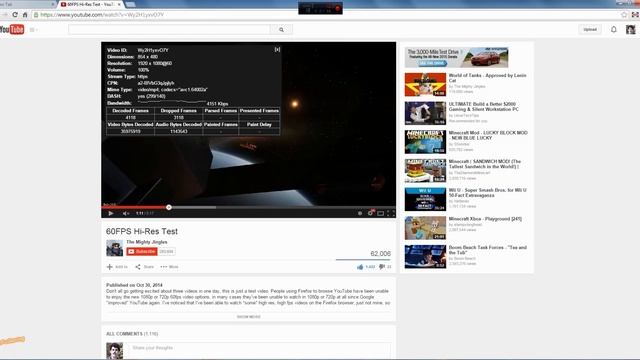Screen dimensions: 640x360
Task: Click the YouTube logo
Action: coord(12,29)
